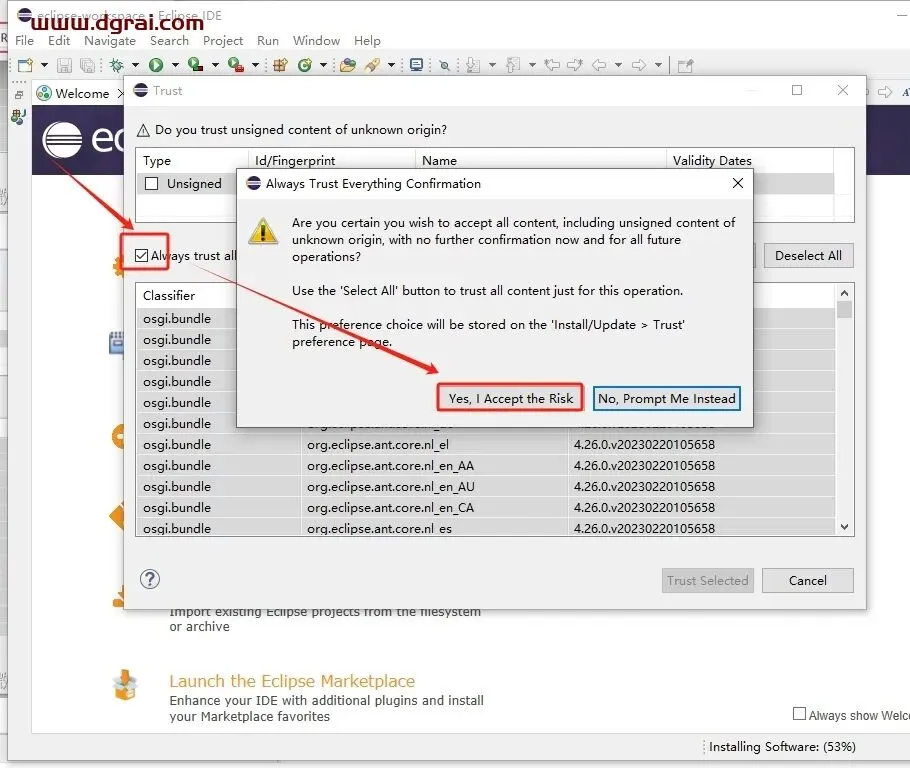Select row org.eclipse.ant.core.nl_en_CA
Image resolution: width=910 pixels, height=768 pixels.
pos(485,507)
